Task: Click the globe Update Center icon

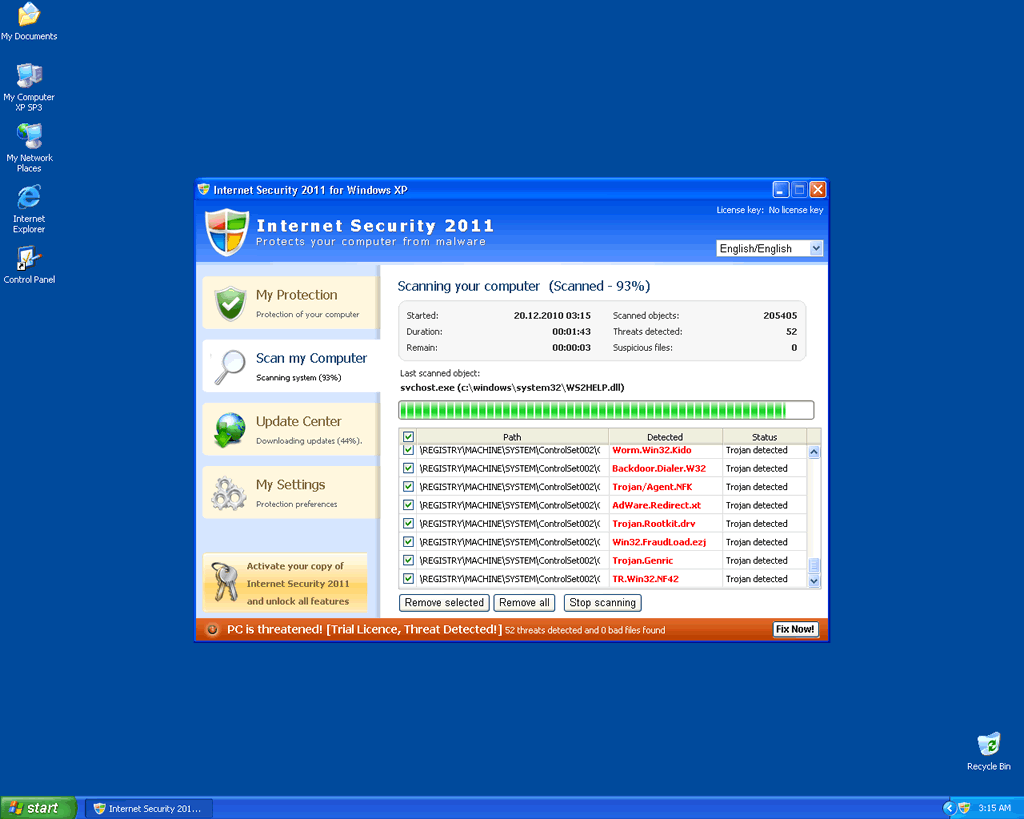Action: (x=230, y=429)
